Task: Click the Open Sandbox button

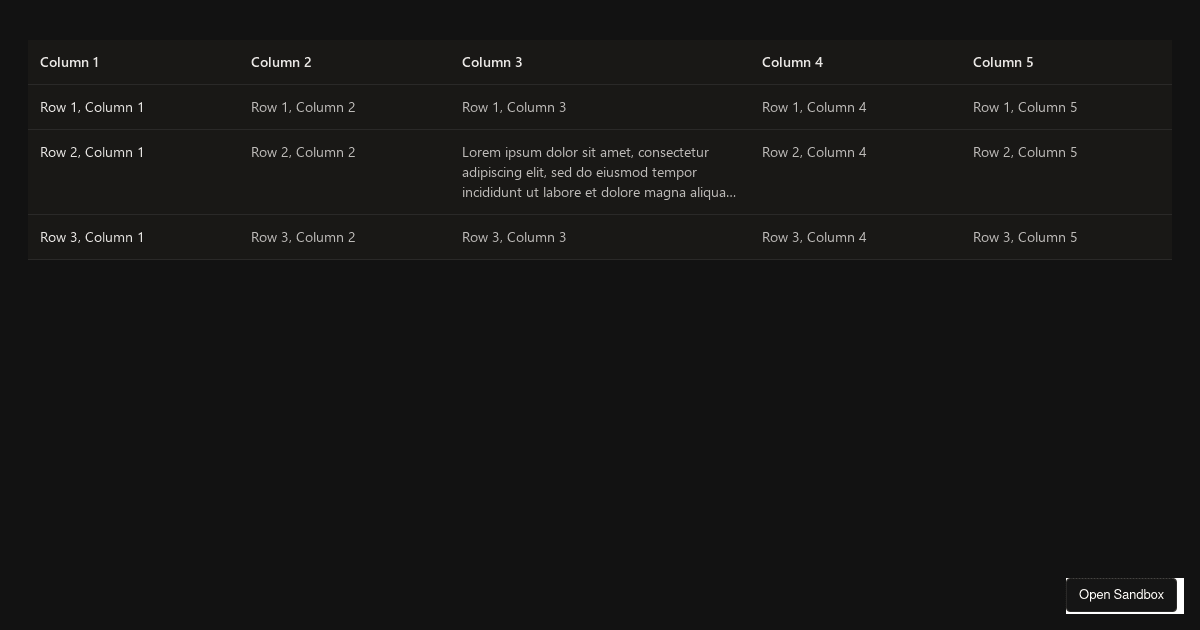Action: coord(1121,595)
